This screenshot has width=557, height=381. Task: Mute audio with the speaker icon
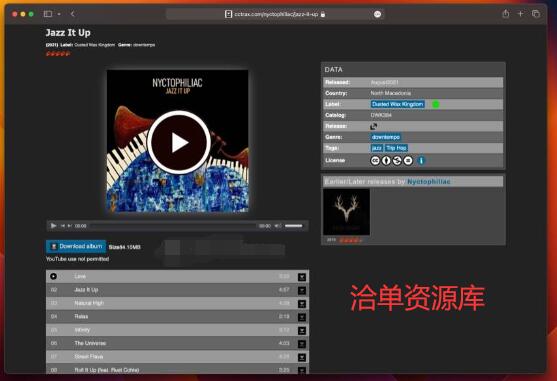pyautogui.click(x=278, y=225)
